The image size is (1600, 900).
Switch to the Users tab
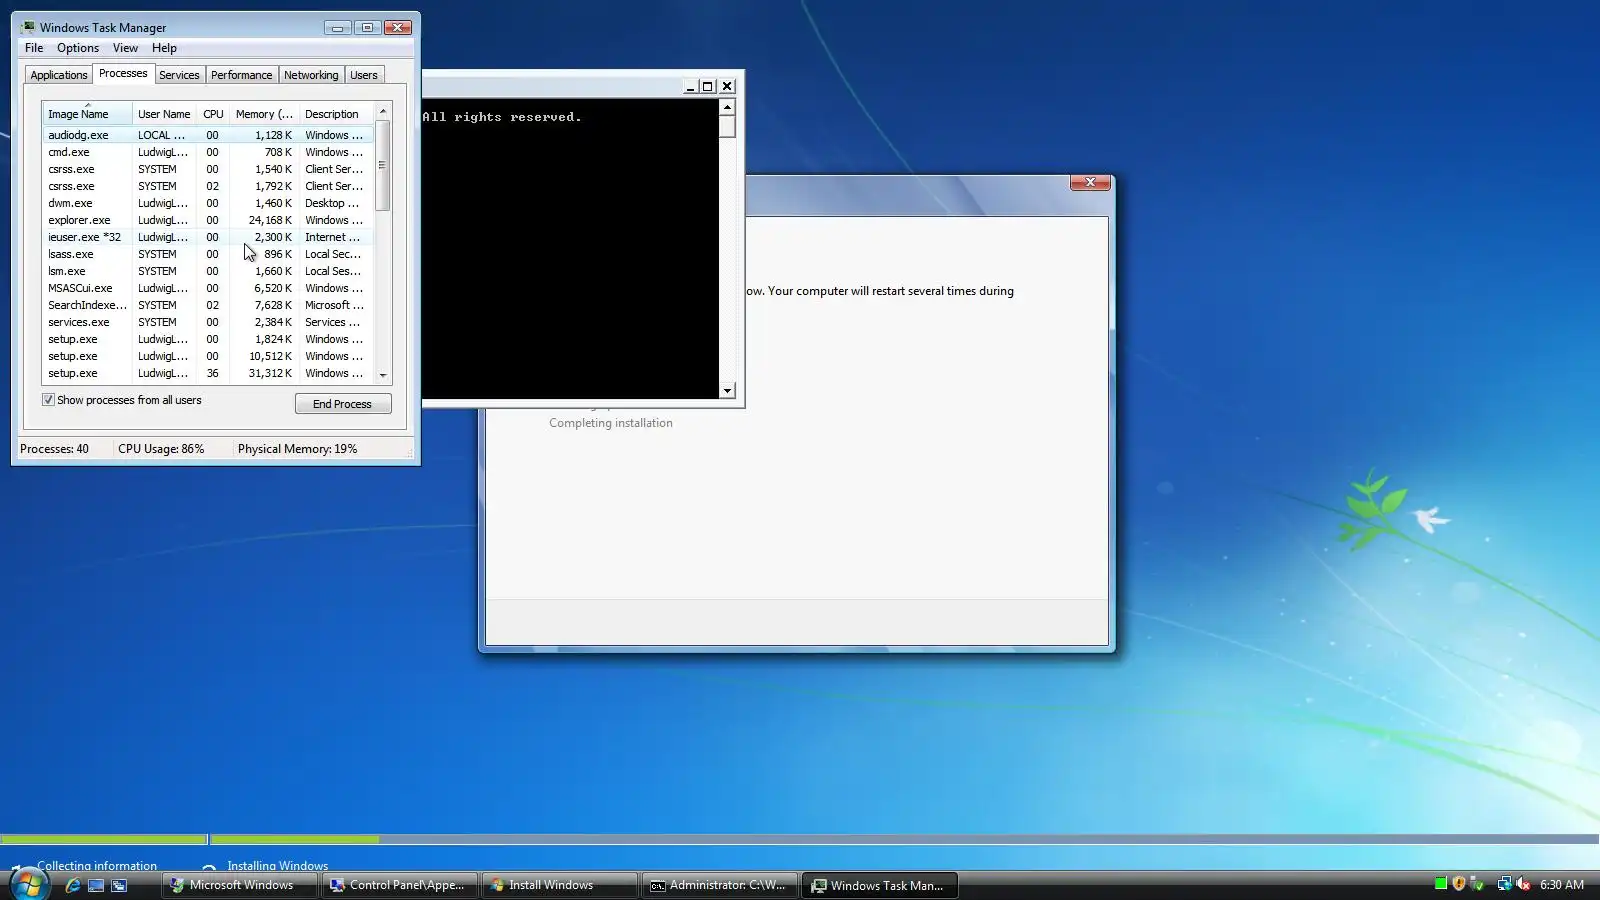click(364, 75)
